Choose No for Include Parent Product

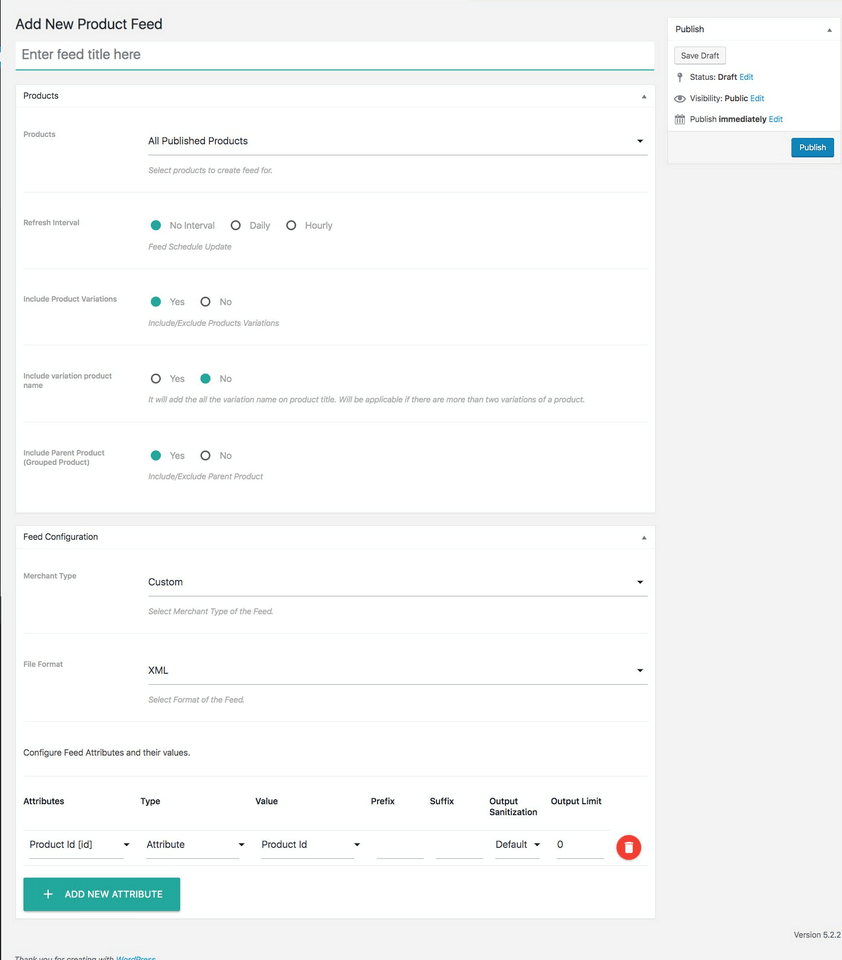pyautogui.click(x=205, y=456)
